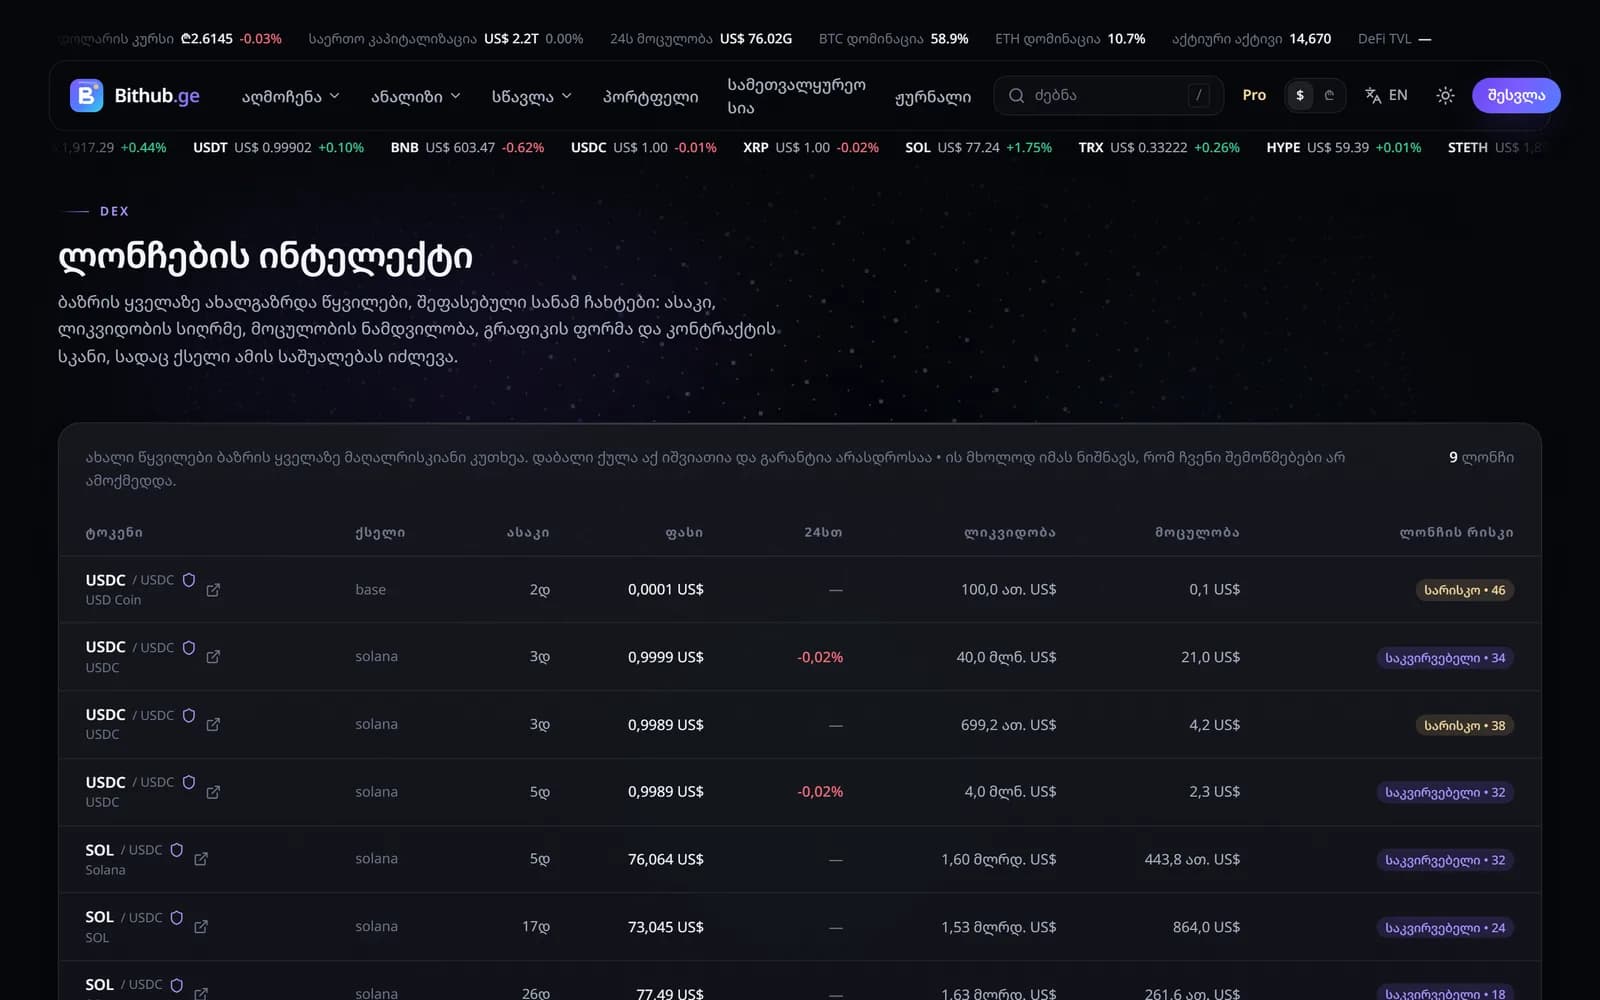The height and width of the screenshot is (1000, 1600).
Task: Toggle light theme with sun icon
Action: click(1445, 96)
